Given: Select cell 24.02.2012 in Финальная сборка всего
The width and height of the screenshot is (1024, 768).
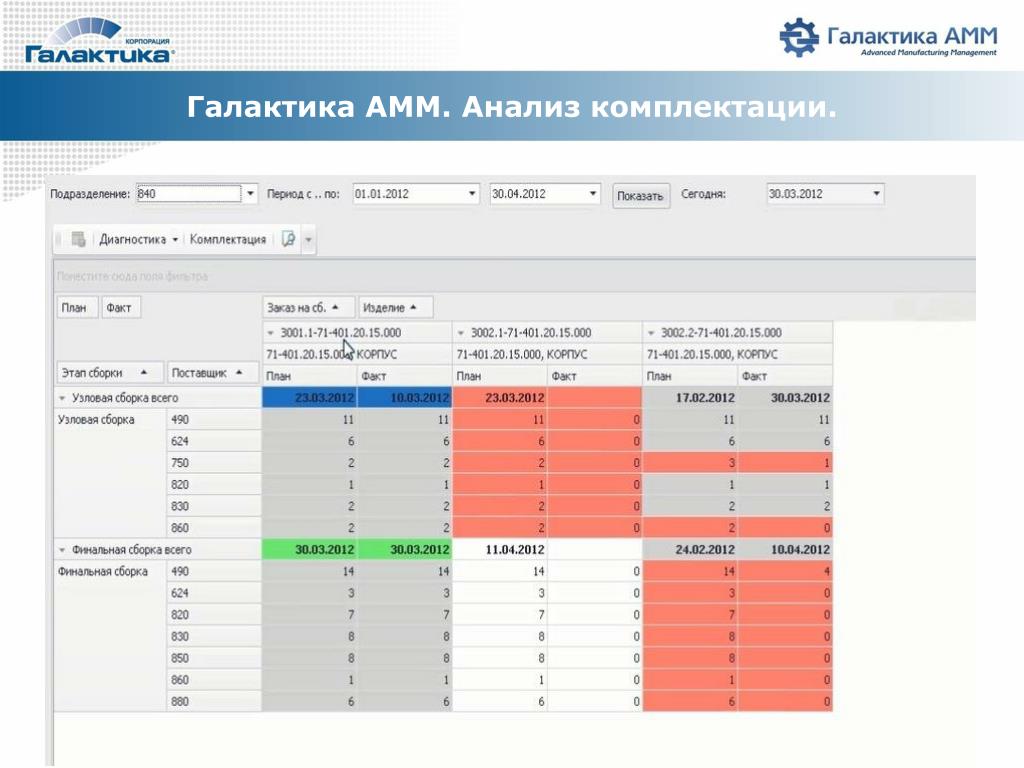Looking at the screenshot, I should (690, 550).
